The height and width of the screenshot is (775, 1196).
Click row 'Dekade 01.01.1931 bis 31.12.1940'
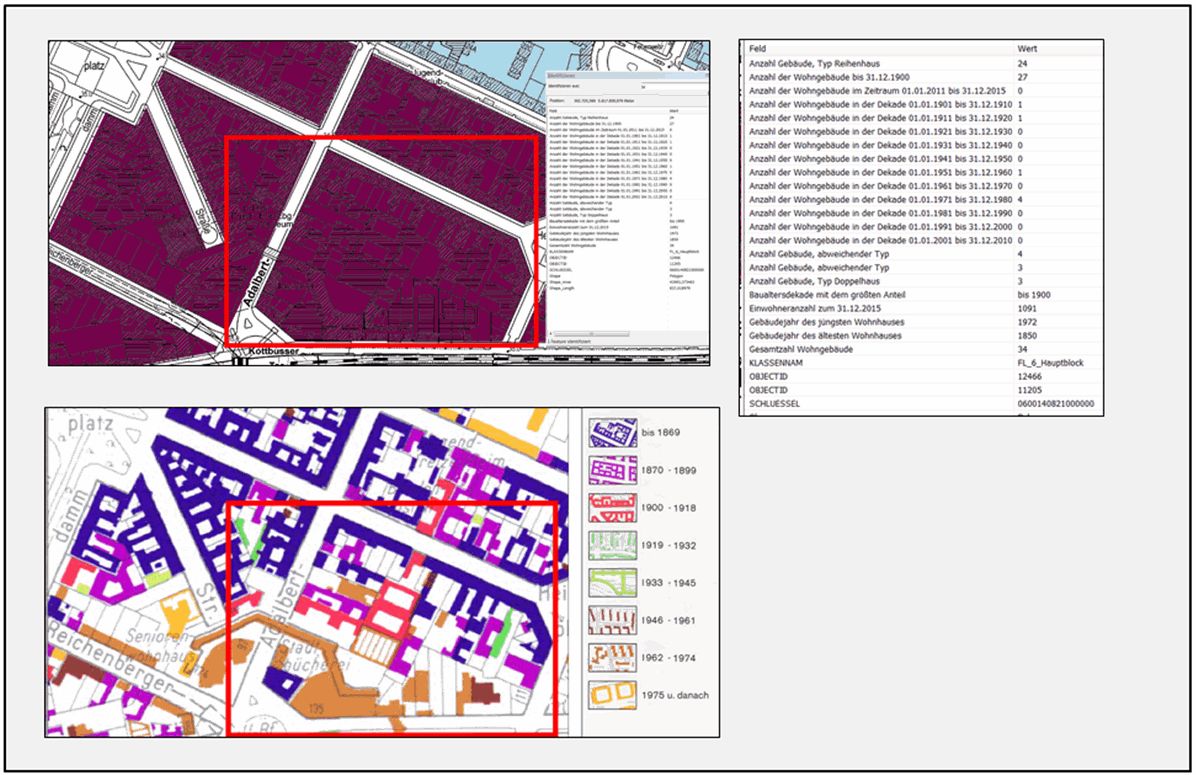pyautogui.click(x=921, y=145)
